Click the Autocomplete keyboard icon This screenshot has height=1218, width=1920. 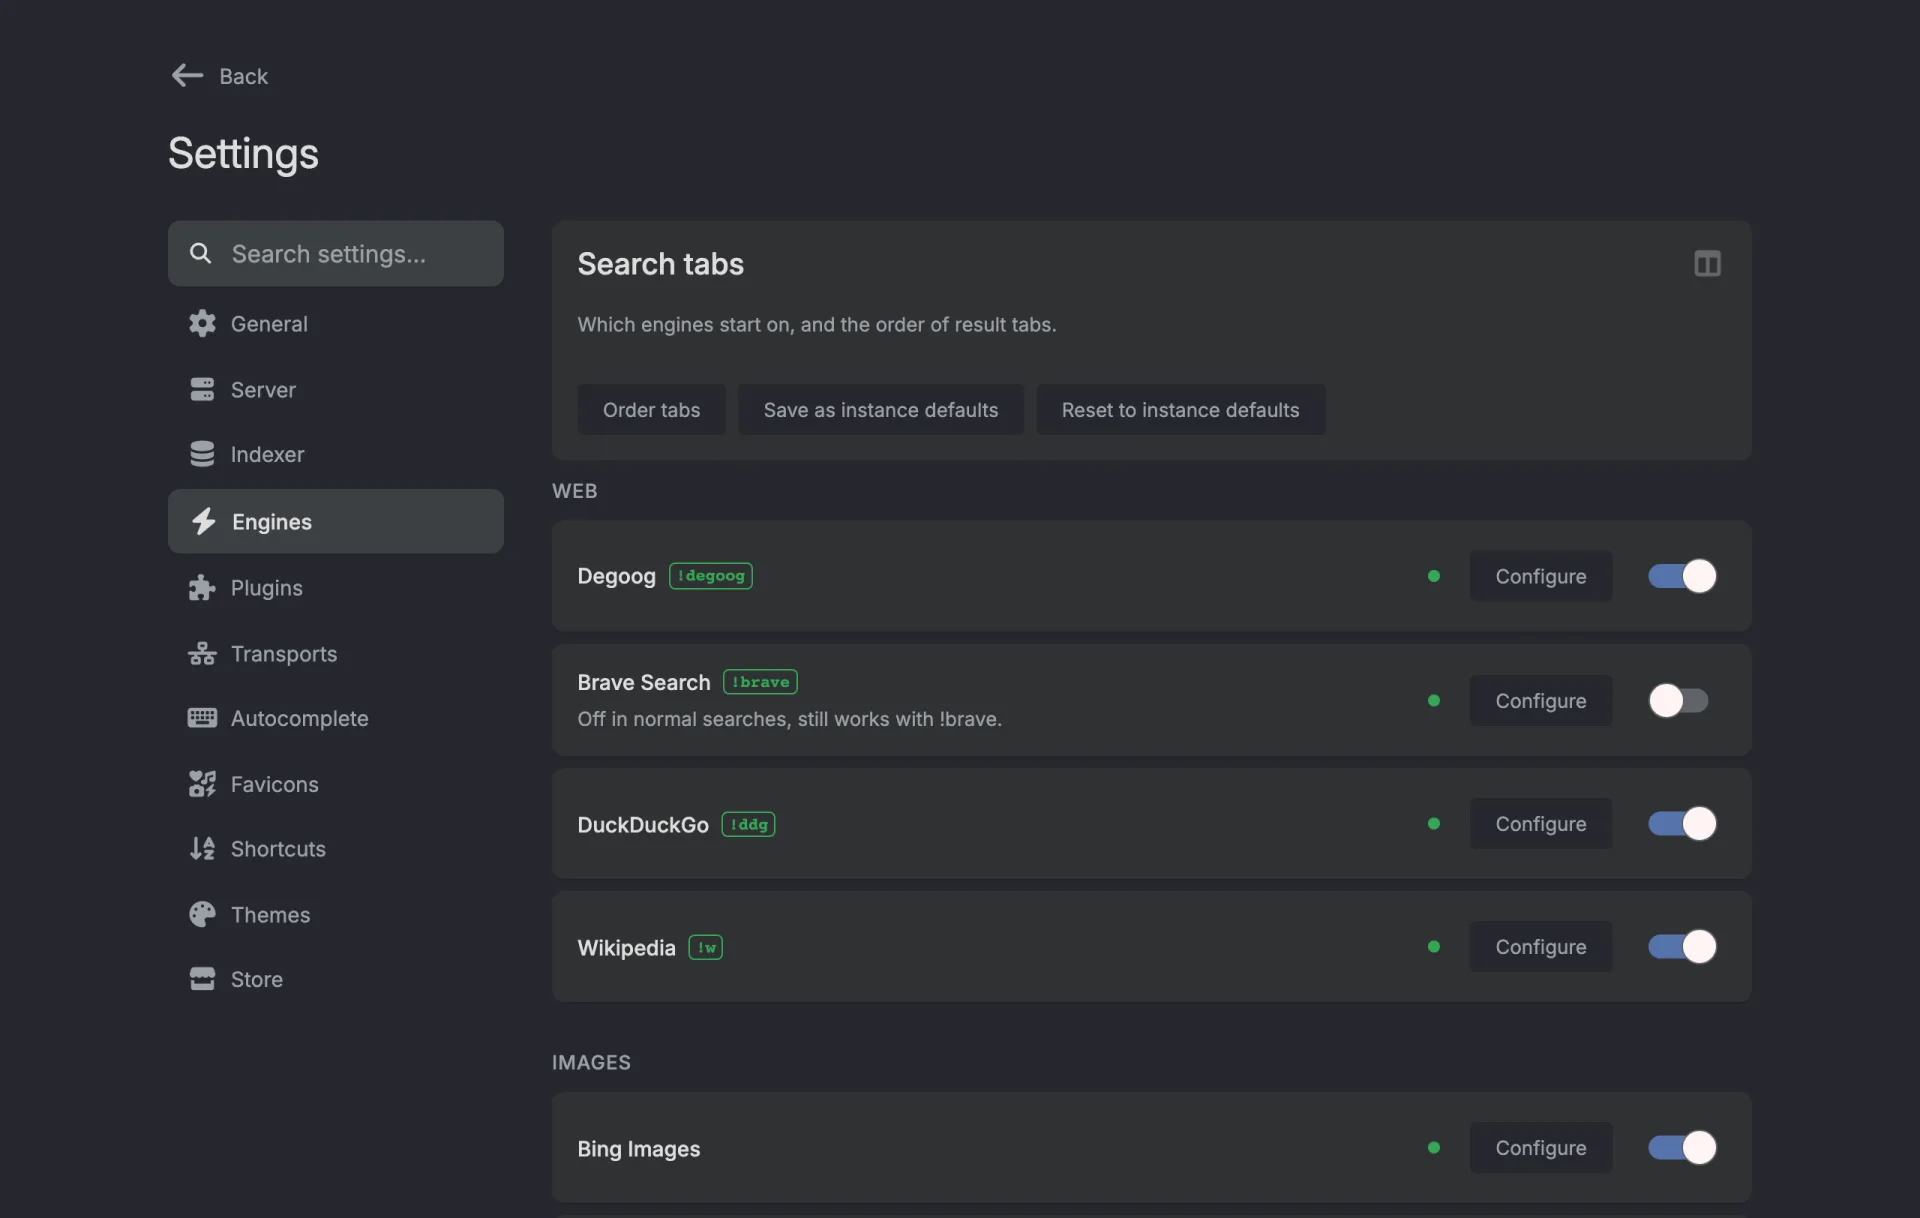pyautogui.click(x=202, y=718)
